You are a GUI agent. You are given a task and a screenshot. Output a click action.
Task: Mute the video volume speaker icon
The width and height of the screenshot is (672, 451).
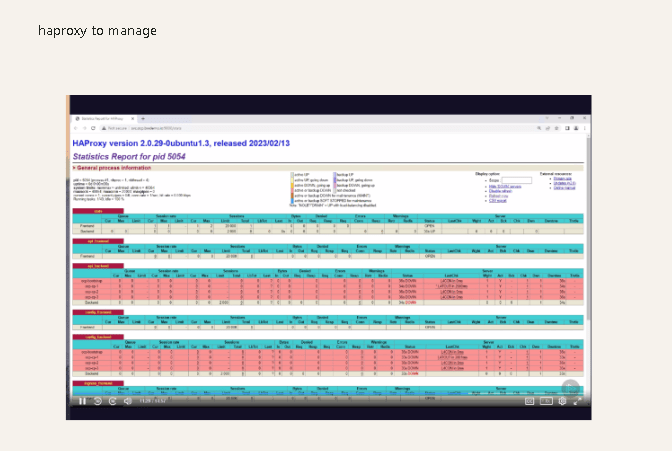[x=128, y=401]
